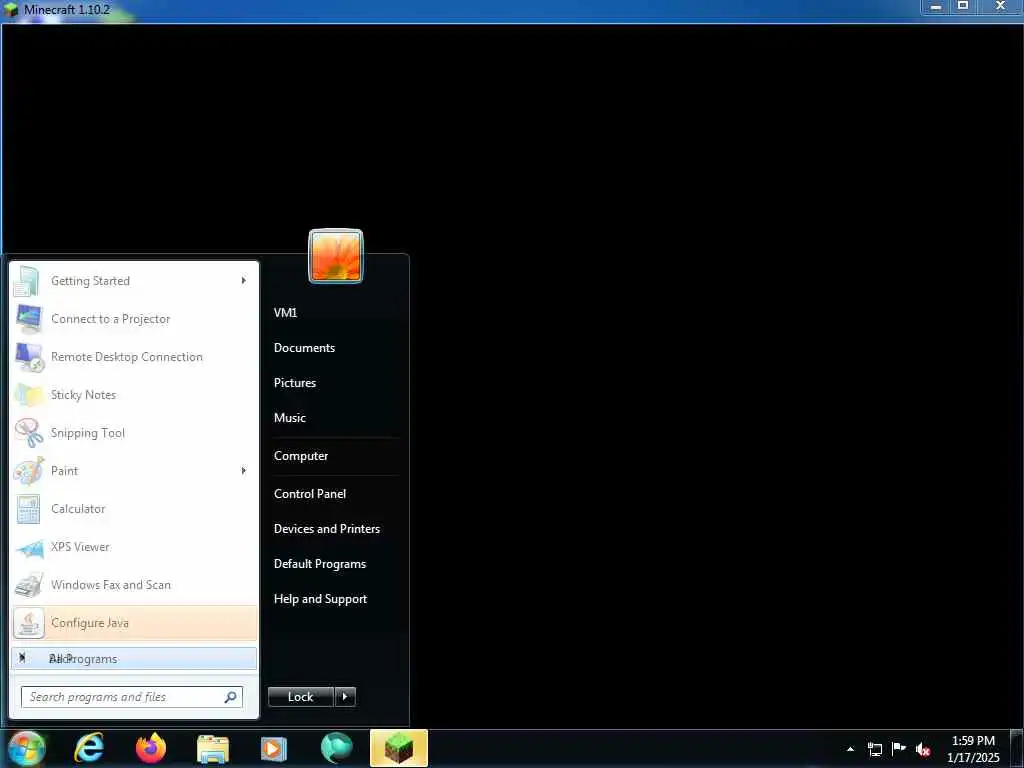
Task: Click the XPS Viewer icon
Action: [x=29, y=549]
